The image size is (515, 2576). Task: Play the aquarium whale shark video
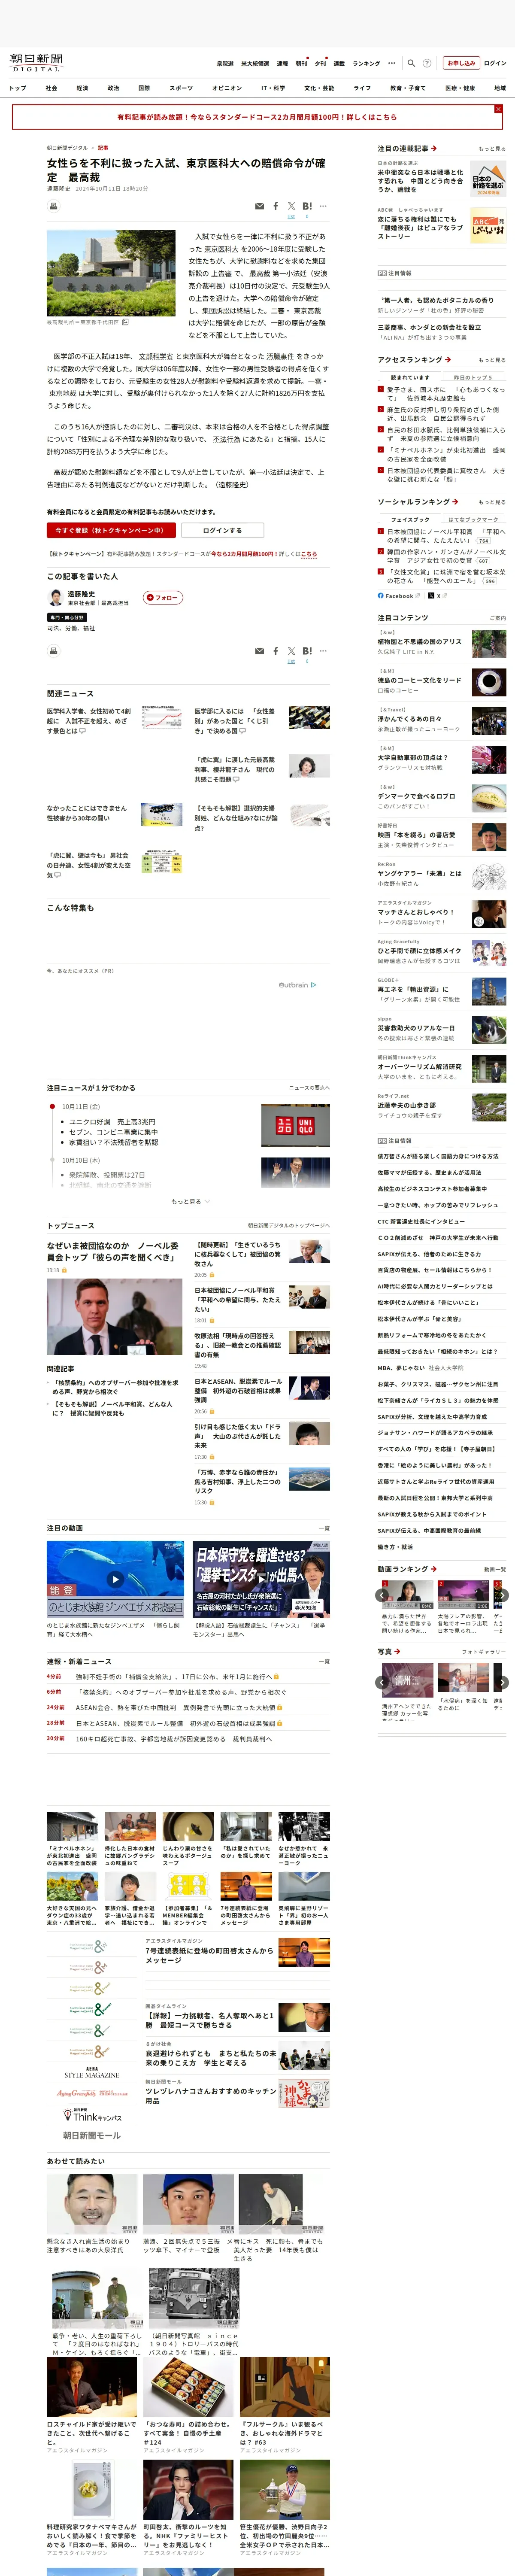[x=115, y=1579]
